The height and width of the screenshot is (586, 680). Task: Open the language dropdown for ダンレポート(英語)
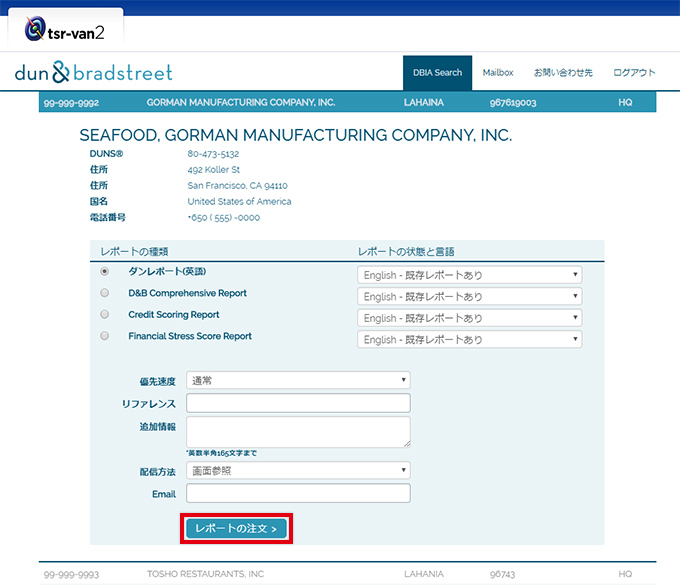pyautogui.click(x=470, y=275)
